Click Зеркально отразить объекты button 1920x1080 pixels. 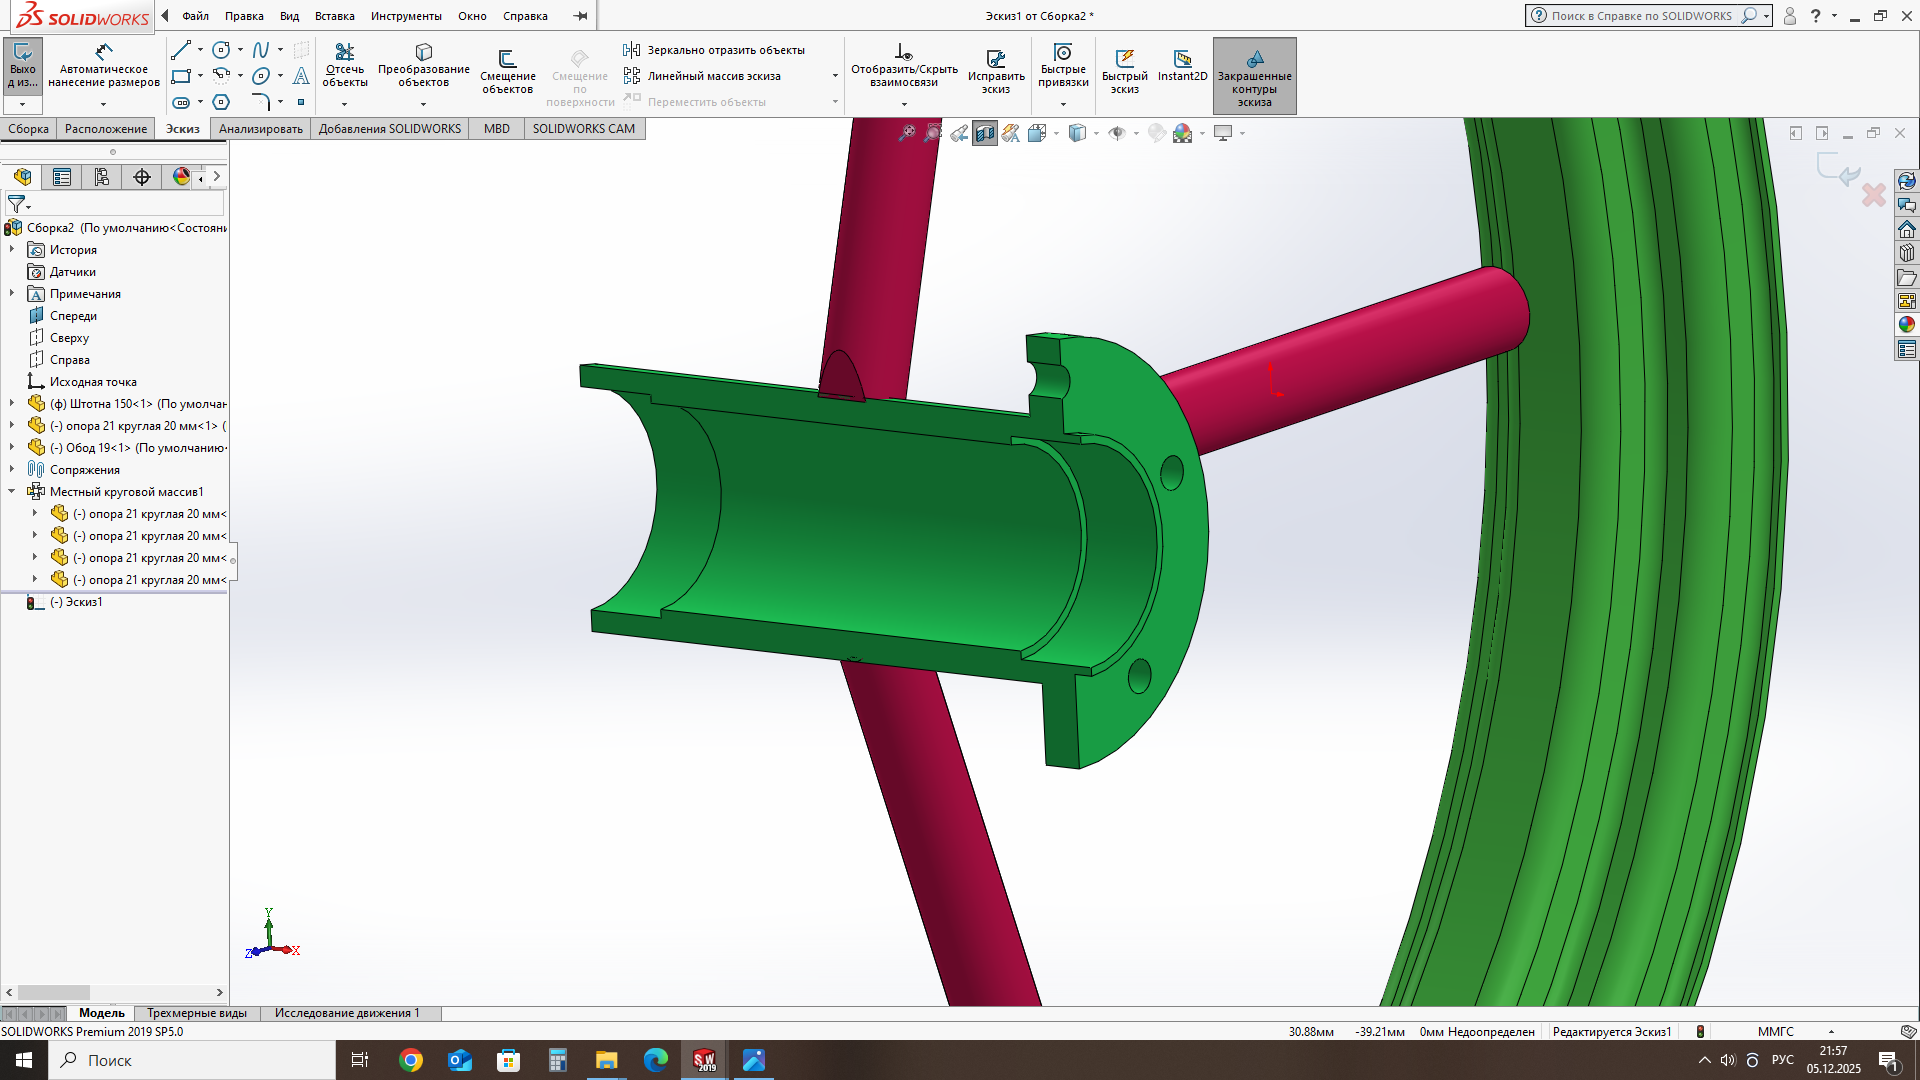(714, 50)
